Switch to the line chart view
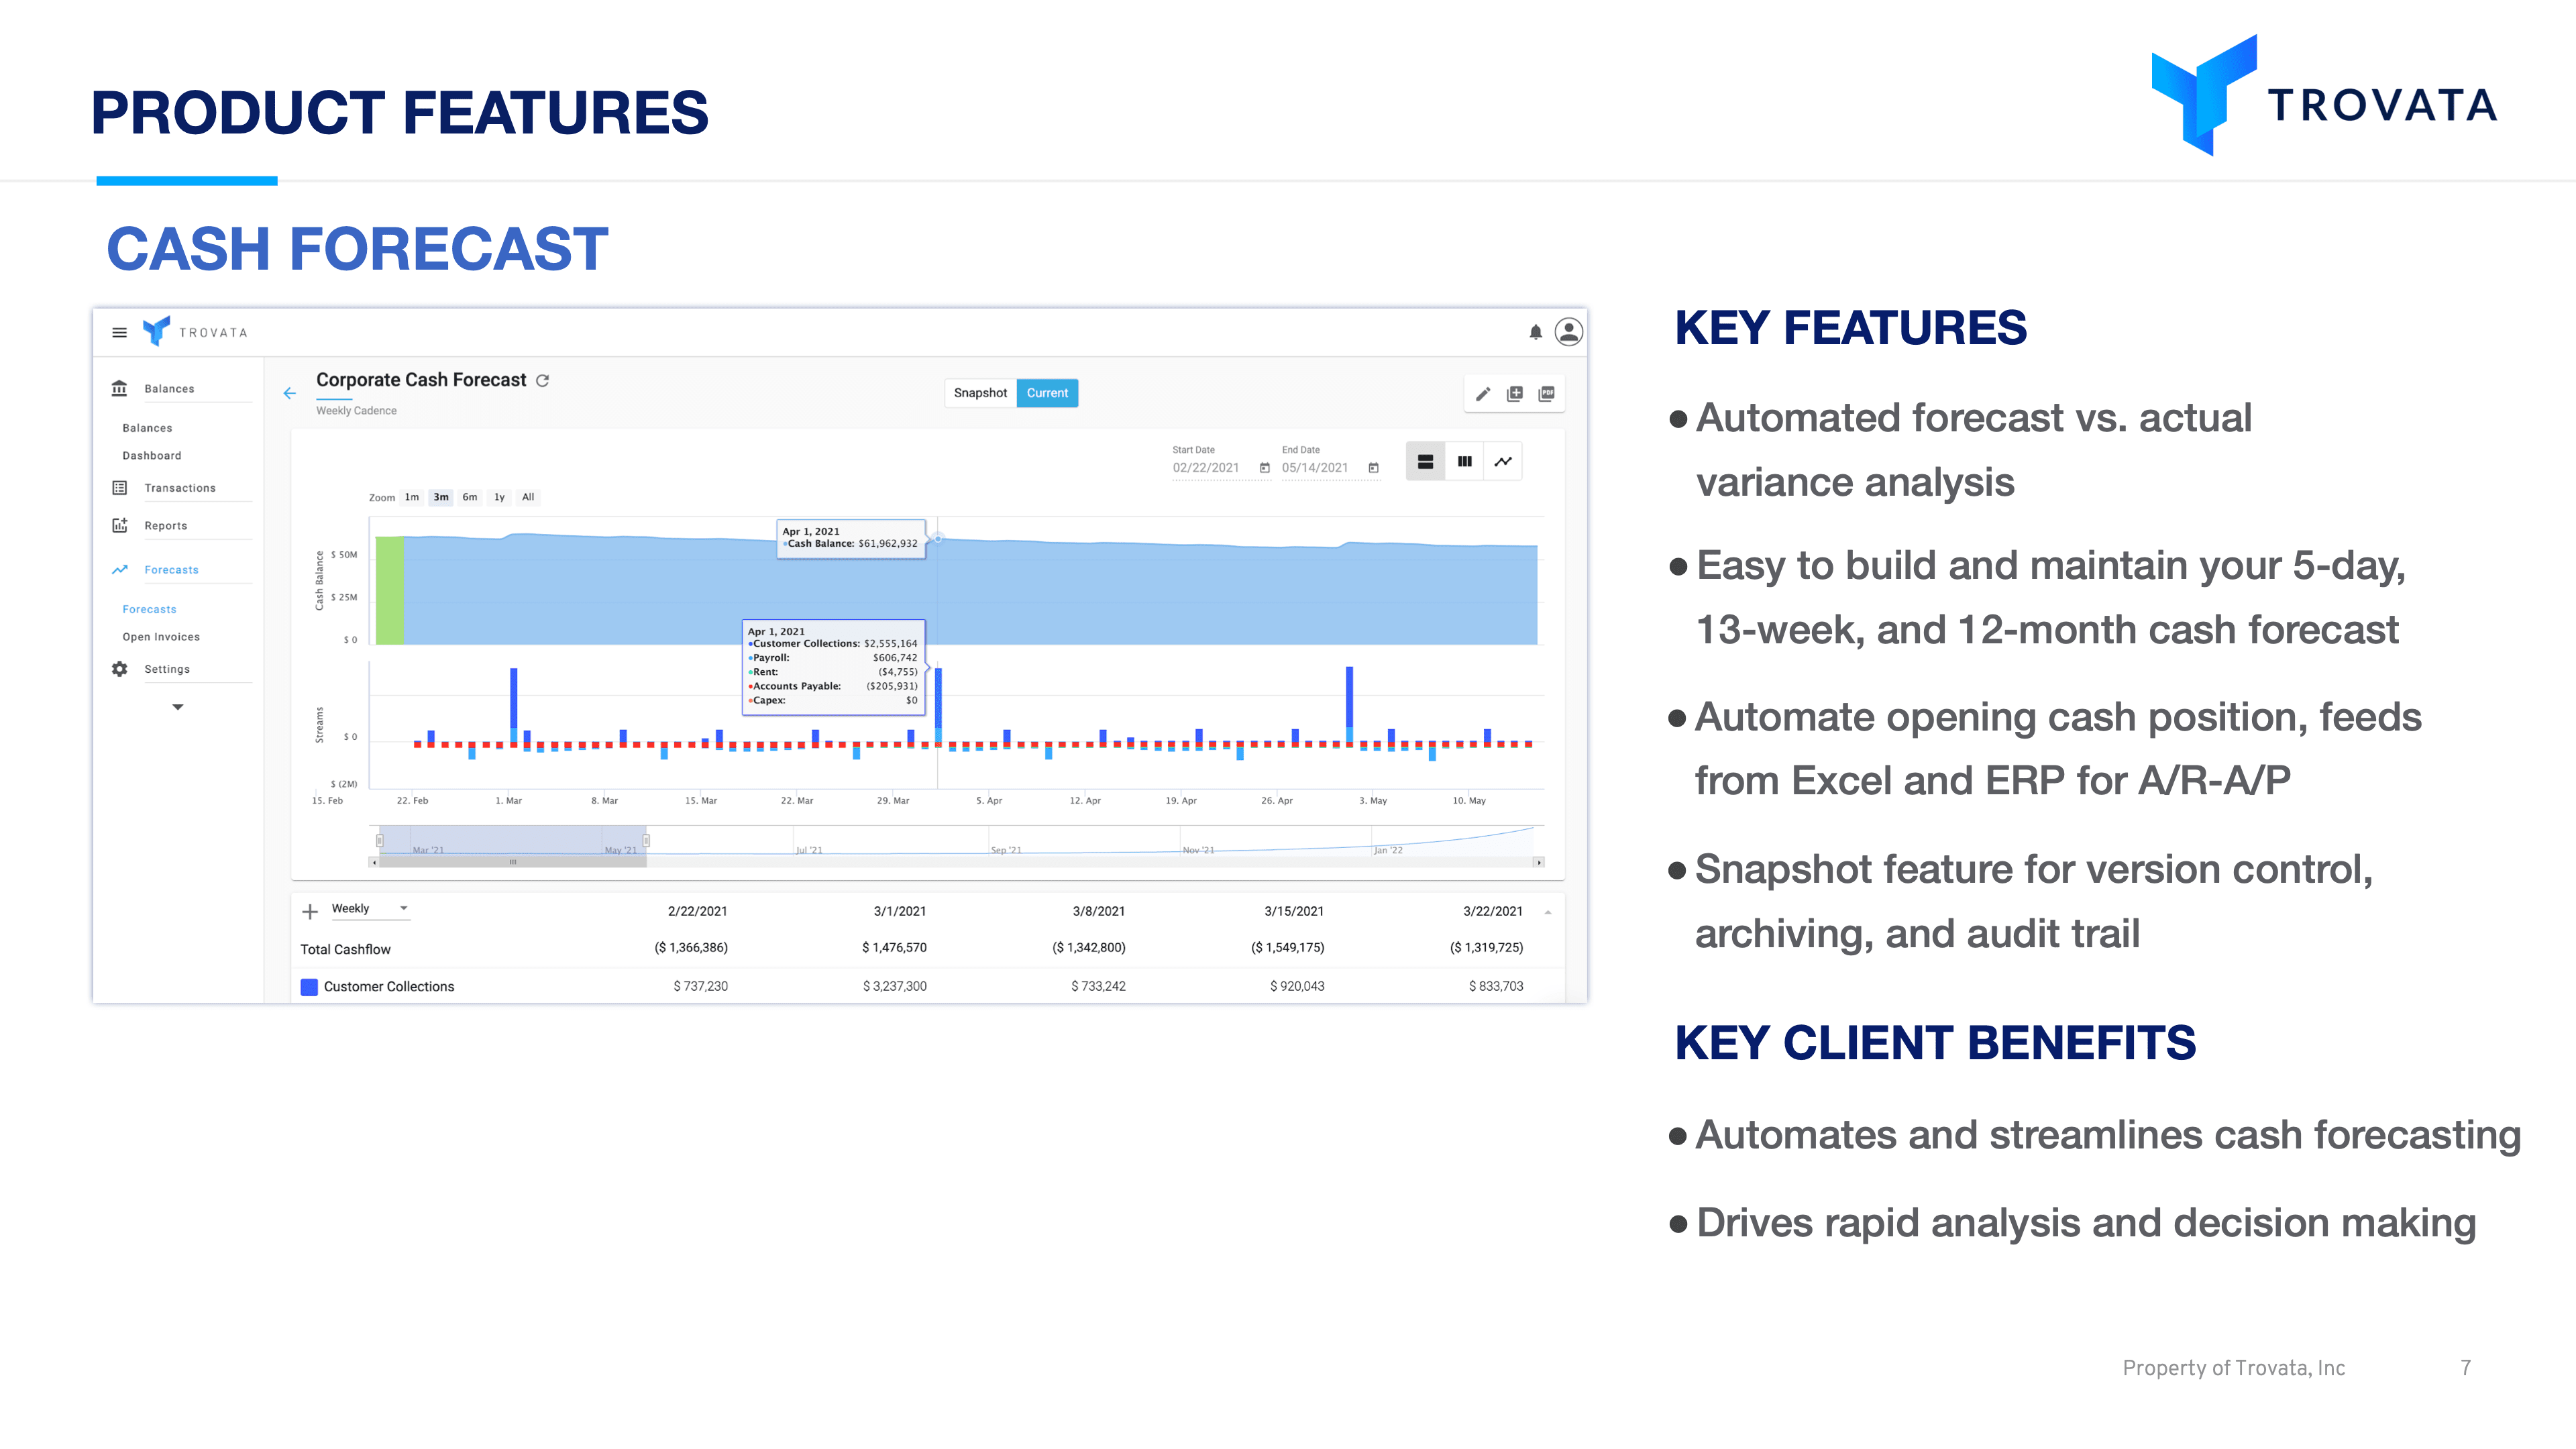 (1502, 462)
